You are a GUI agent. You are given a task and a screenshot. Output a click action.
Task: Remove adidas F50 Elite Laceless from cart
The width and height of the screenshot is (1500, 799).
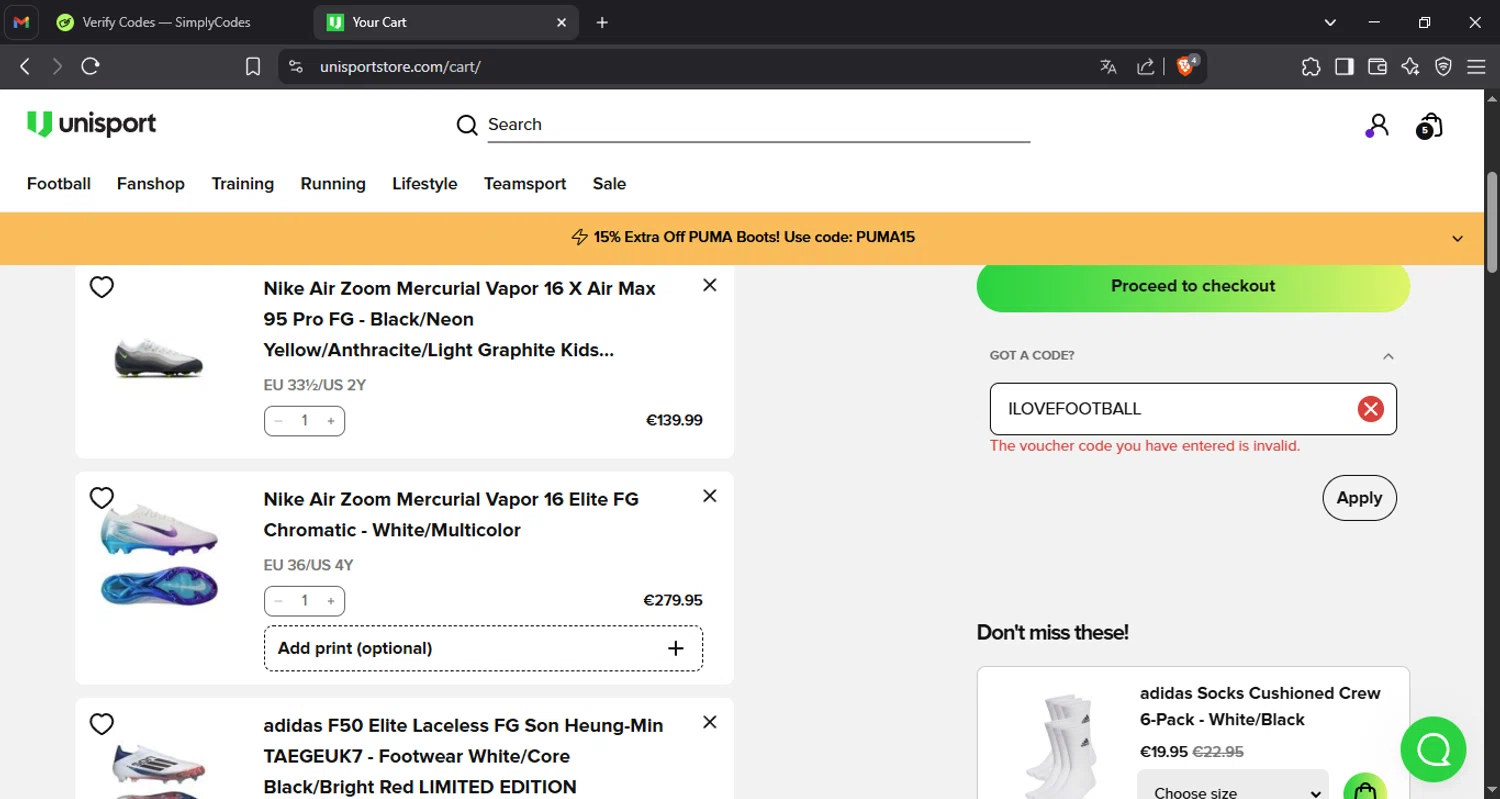coord(710,722)
